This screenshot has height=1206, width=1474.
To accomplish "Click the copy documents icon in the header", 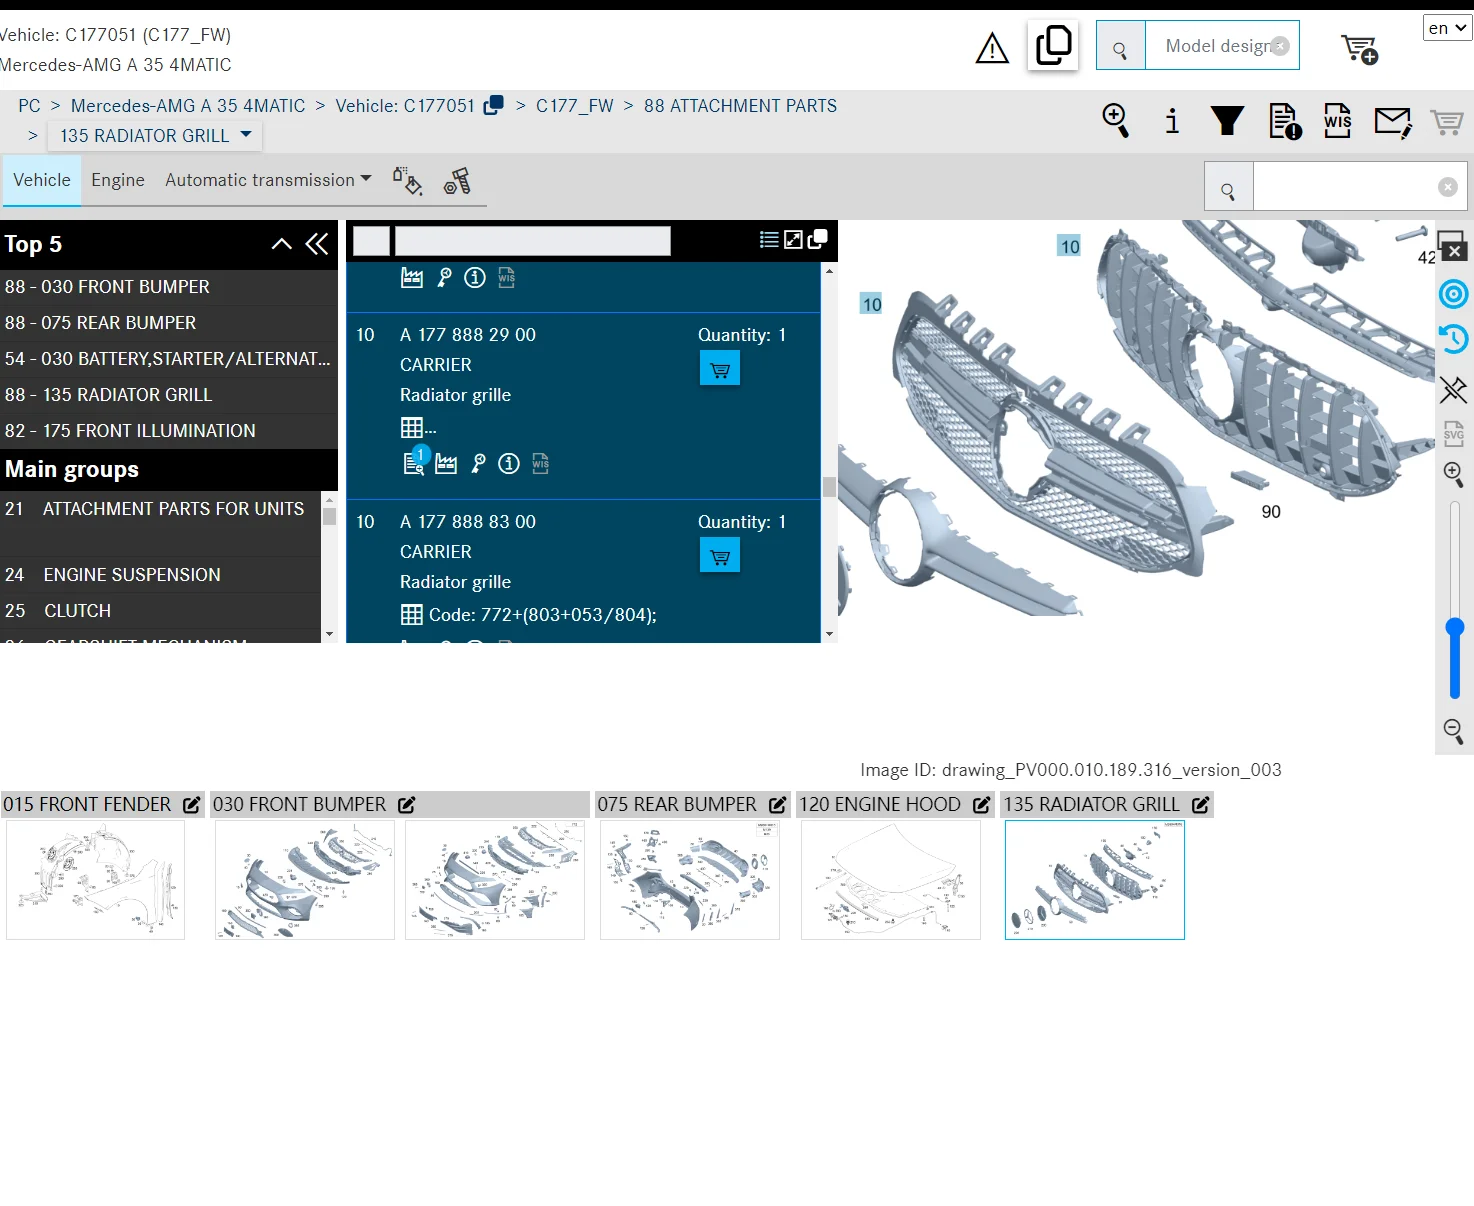I will [x=1053, y=46].
